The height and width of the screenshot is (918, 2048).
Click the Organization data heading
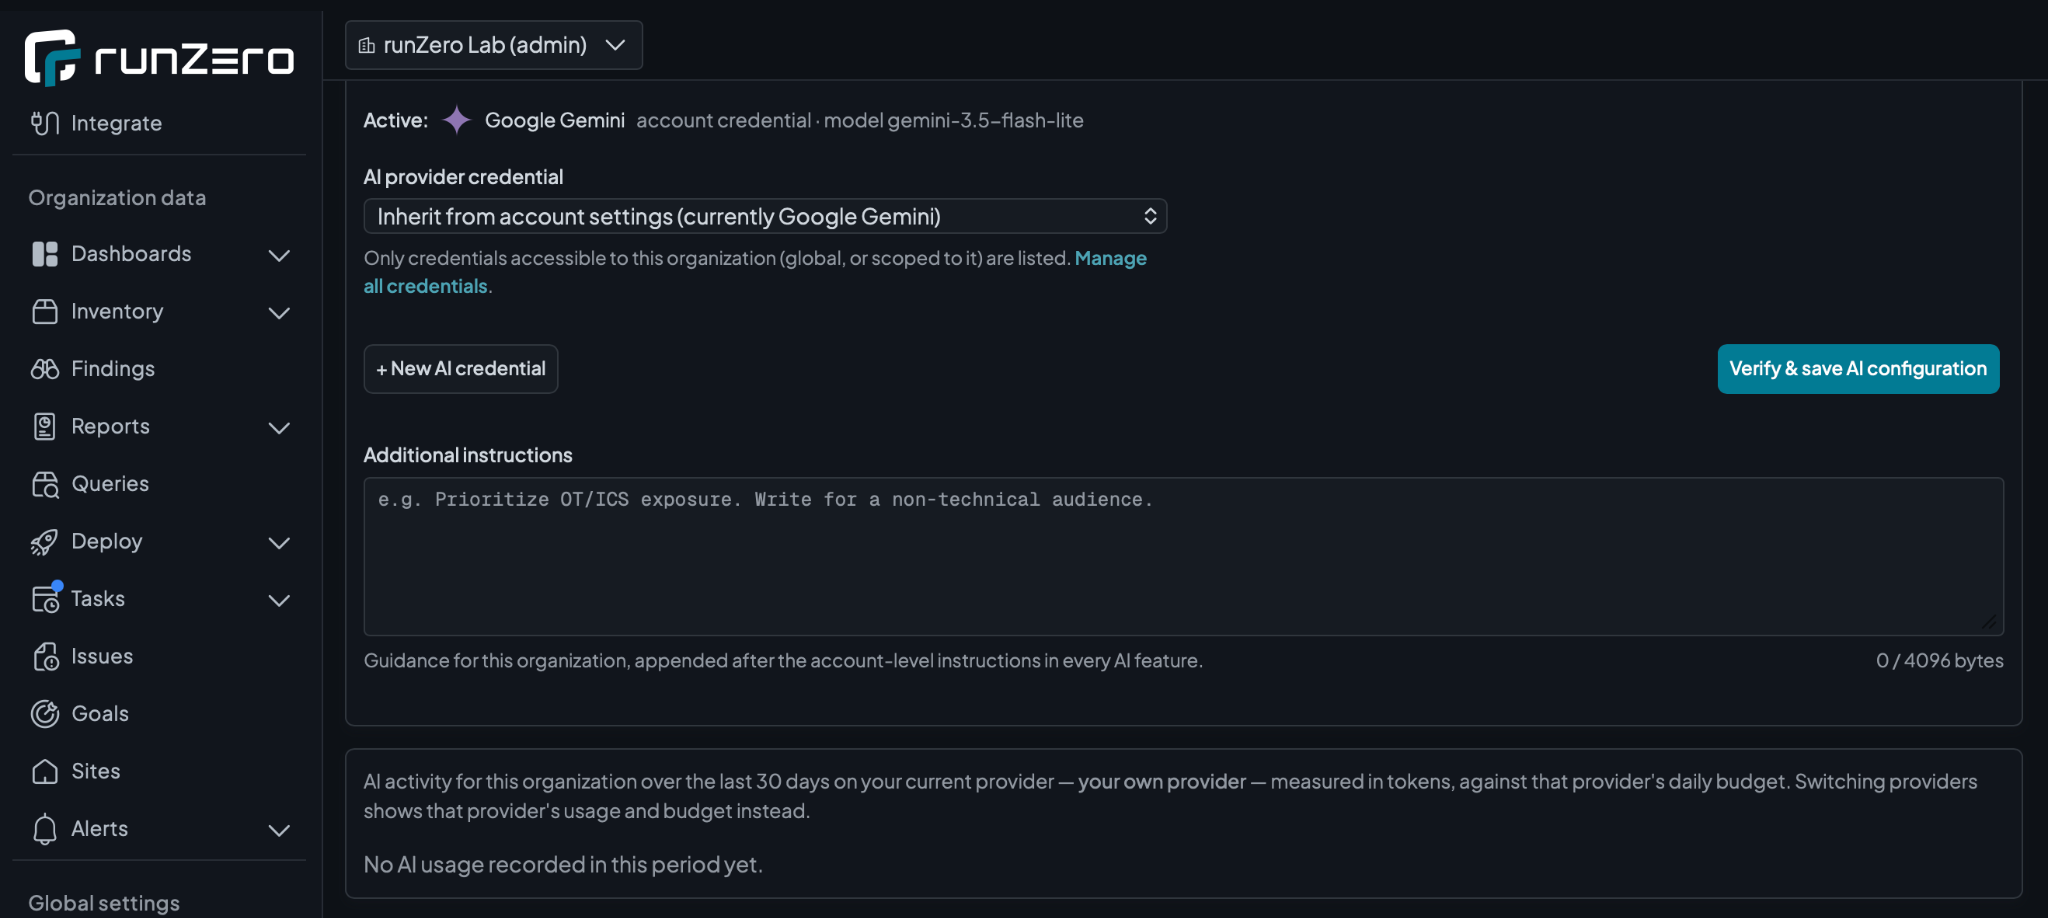pyautogui.click(x=117, y=198)
